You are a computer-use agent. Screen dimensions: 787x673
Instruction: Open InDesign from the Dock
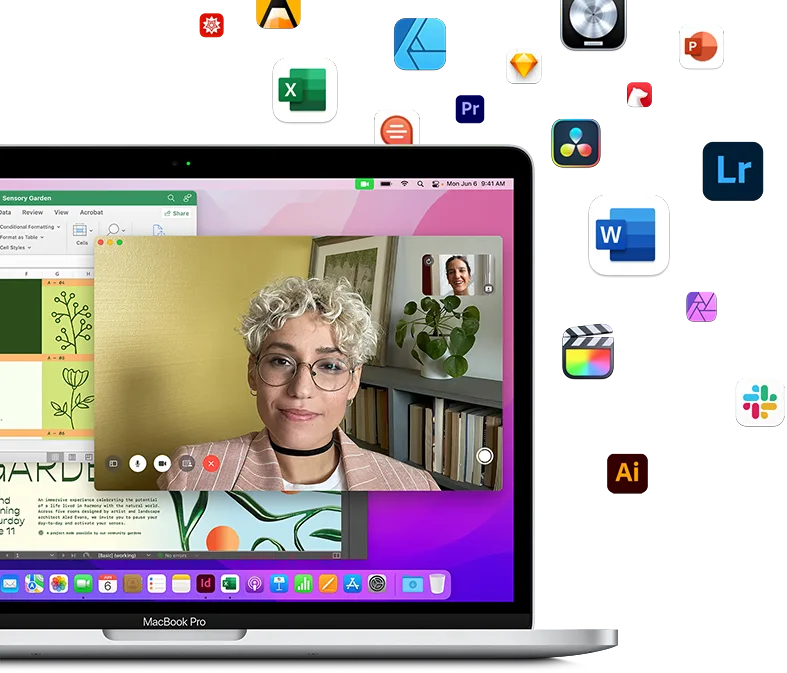206,584
